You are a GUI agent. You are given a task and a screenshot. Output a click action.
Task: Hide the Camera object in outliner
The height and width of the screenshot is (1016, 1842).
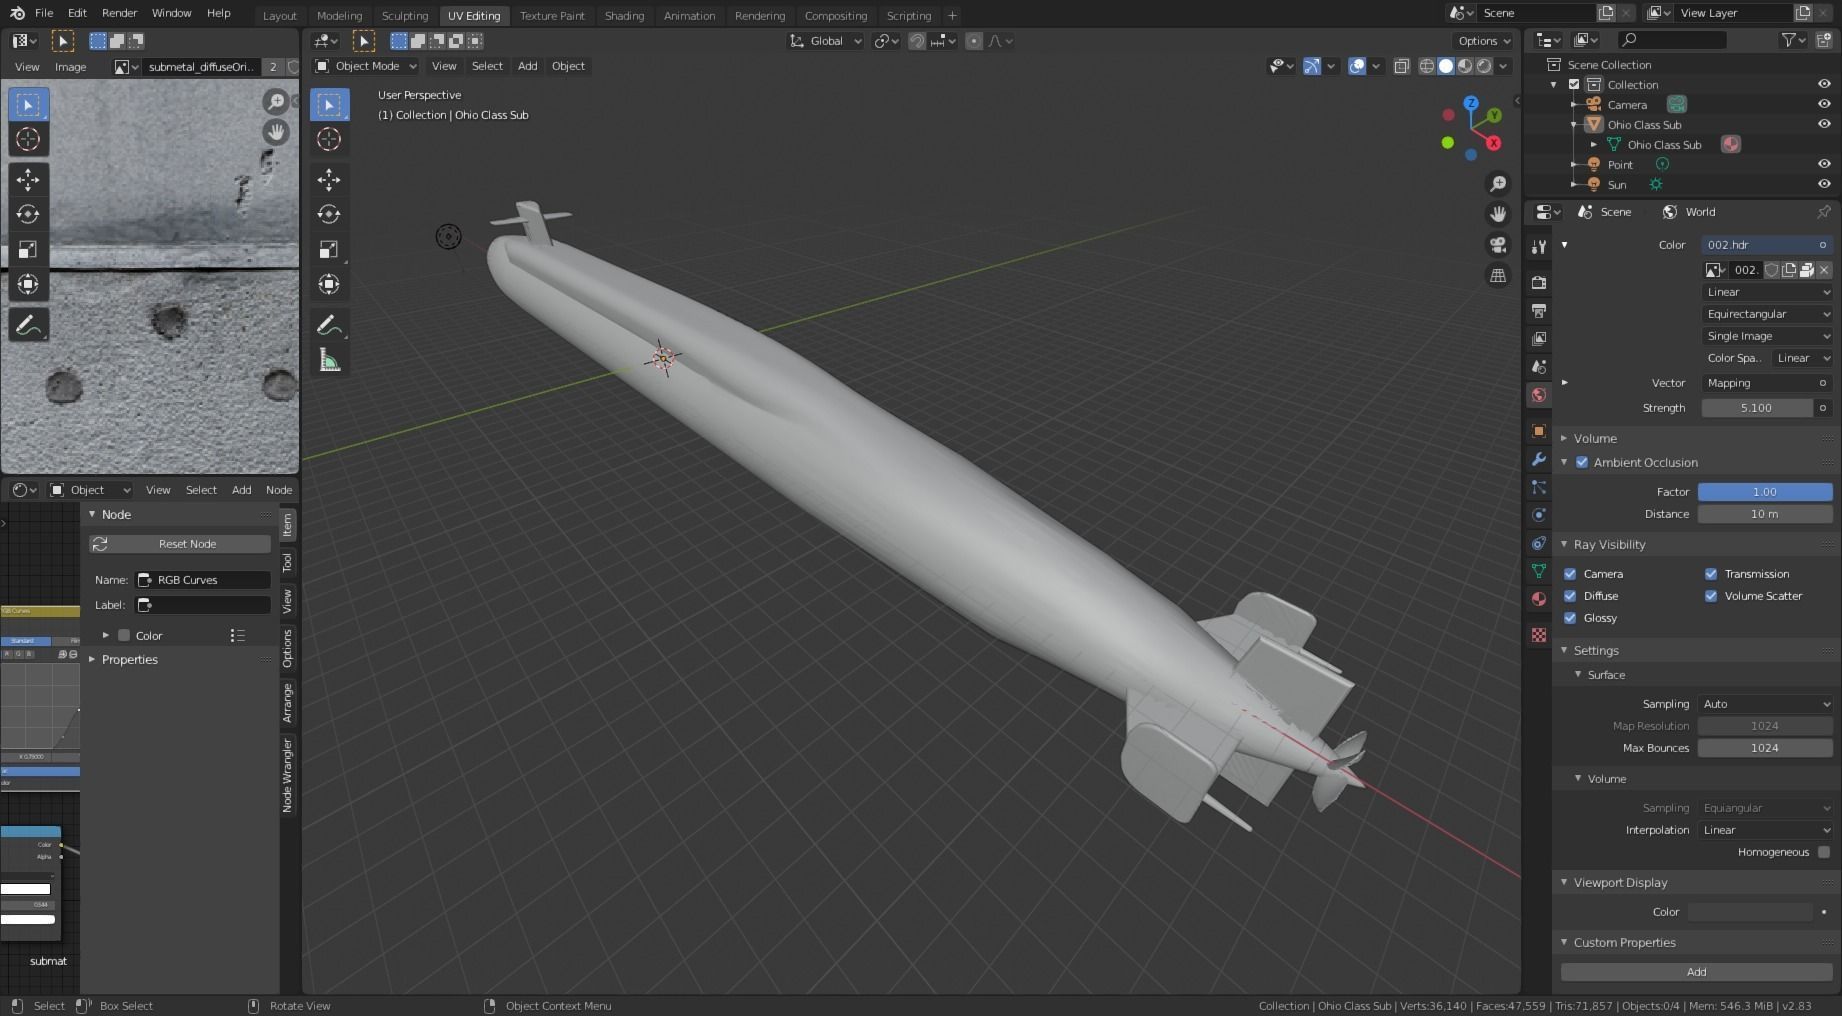tap(1824, 104)
